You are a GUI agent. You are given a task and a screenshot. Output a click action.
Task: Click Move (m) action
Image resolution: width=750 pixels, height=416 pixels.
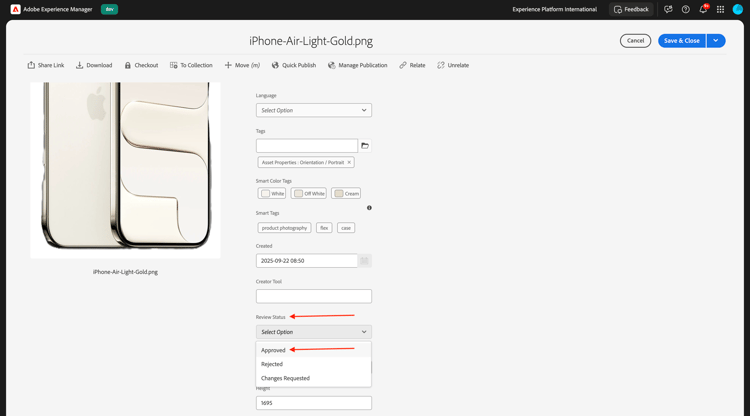click(x=242, y=65)
